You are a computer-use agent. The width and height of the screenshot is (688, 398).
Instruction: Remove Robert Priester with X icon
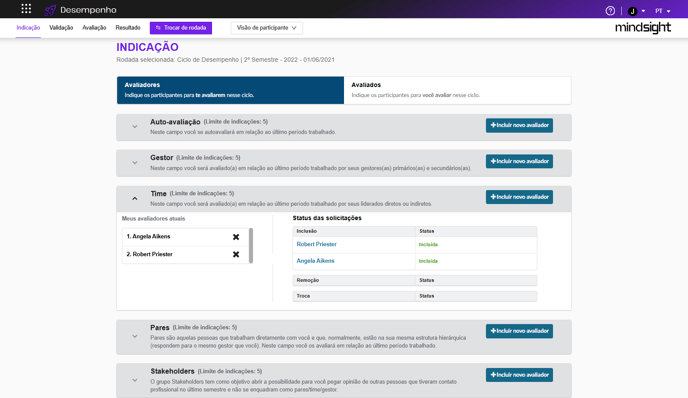(x=236, y=255)
